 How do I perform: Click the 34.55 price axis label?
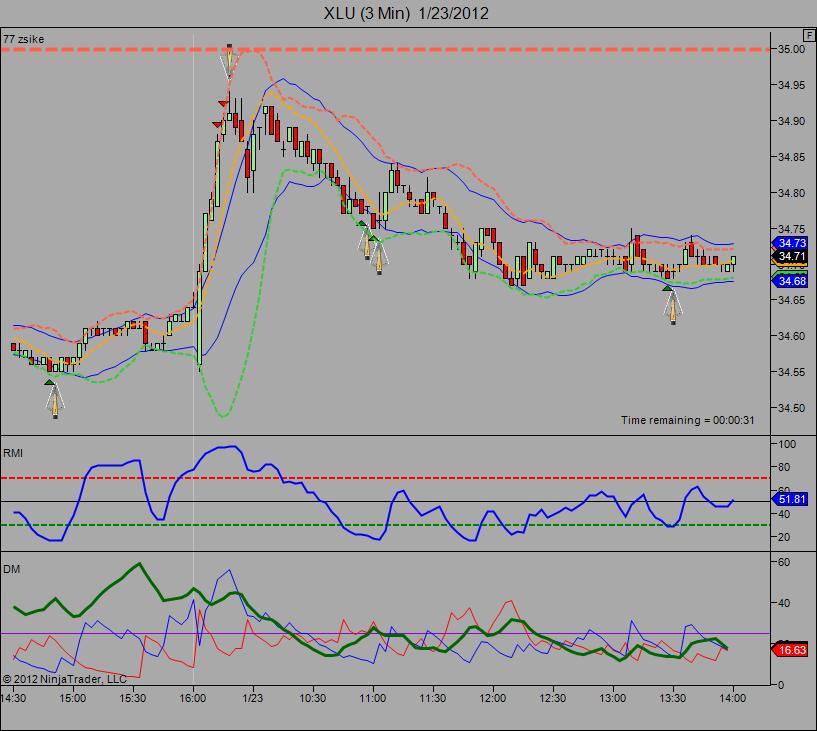[x=791, y=372]
